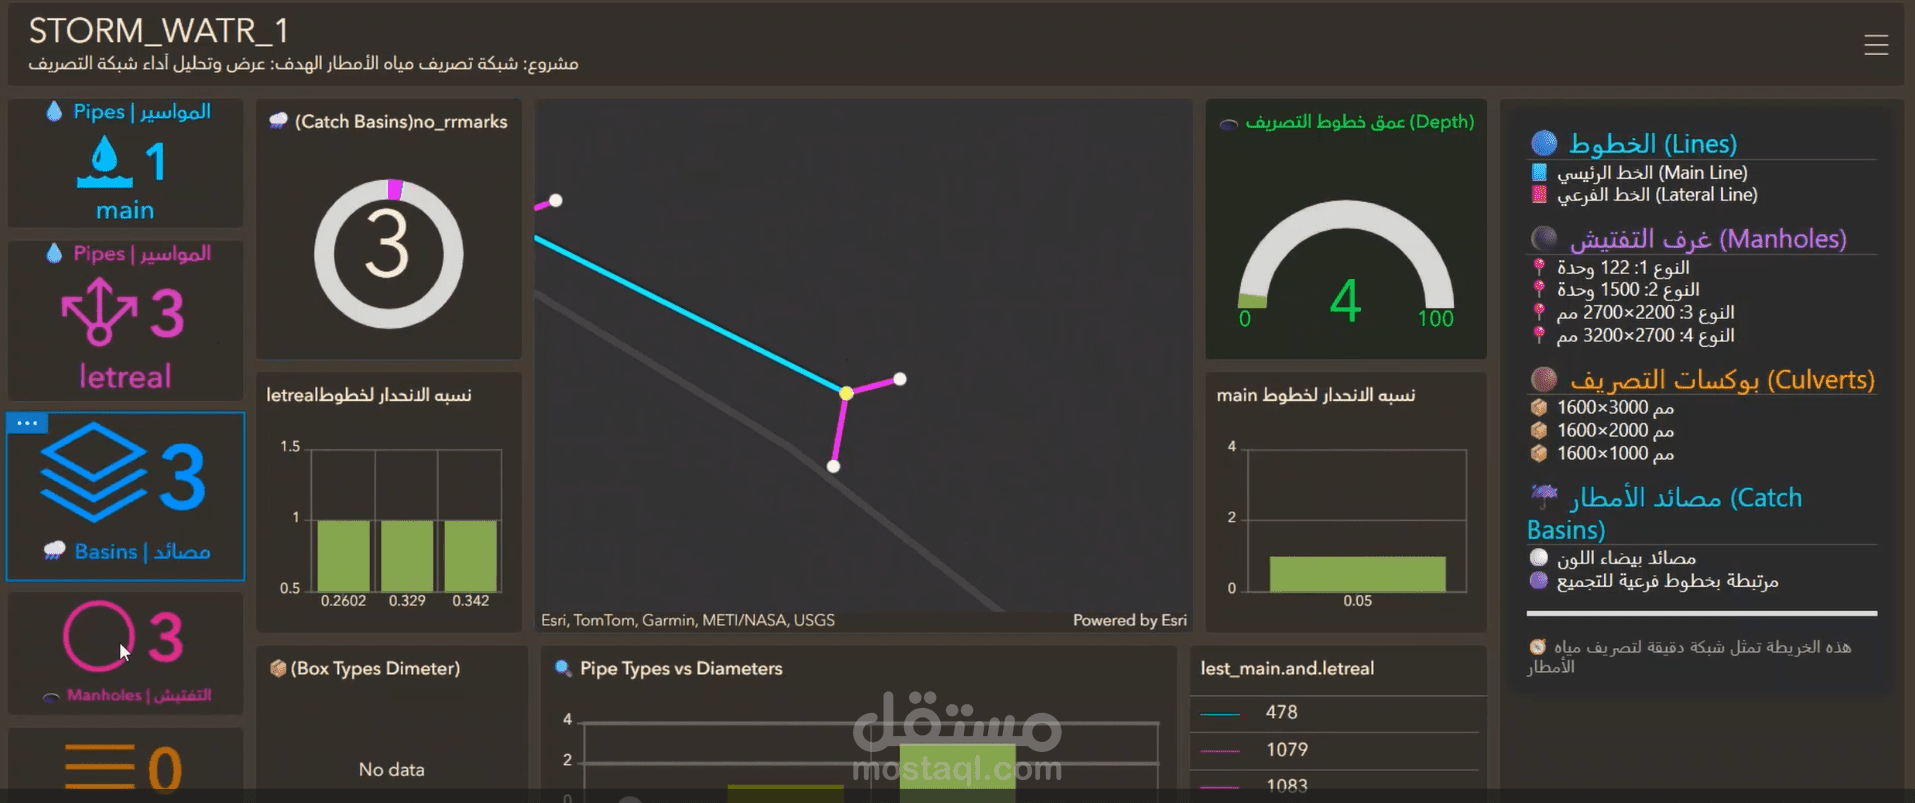Click the (Culverts) legend heading
1915x803 pixels.
click(x=1722, y=380)
